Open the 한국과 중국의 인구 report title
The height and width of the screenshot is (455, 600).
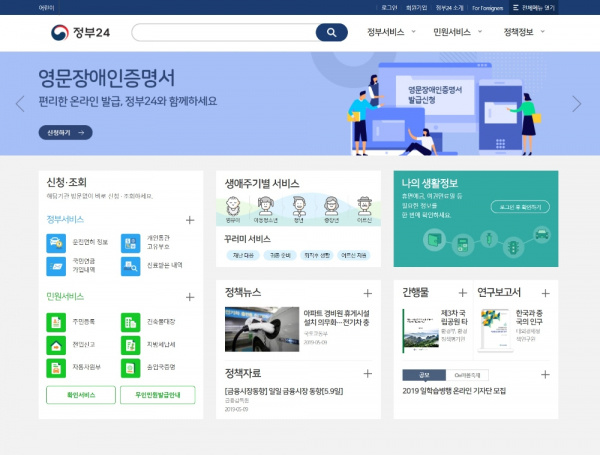(x=529, y=317)
